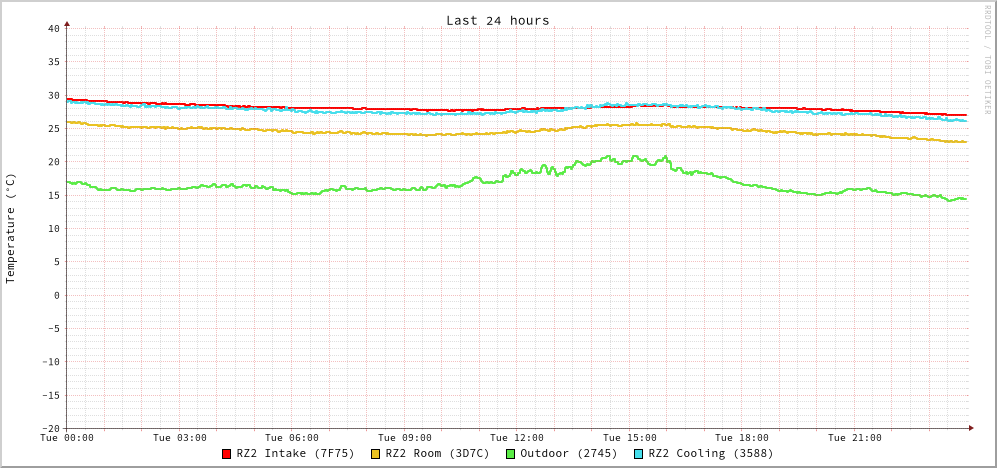Click the Temperature (°C) axis label

(11, 228)
